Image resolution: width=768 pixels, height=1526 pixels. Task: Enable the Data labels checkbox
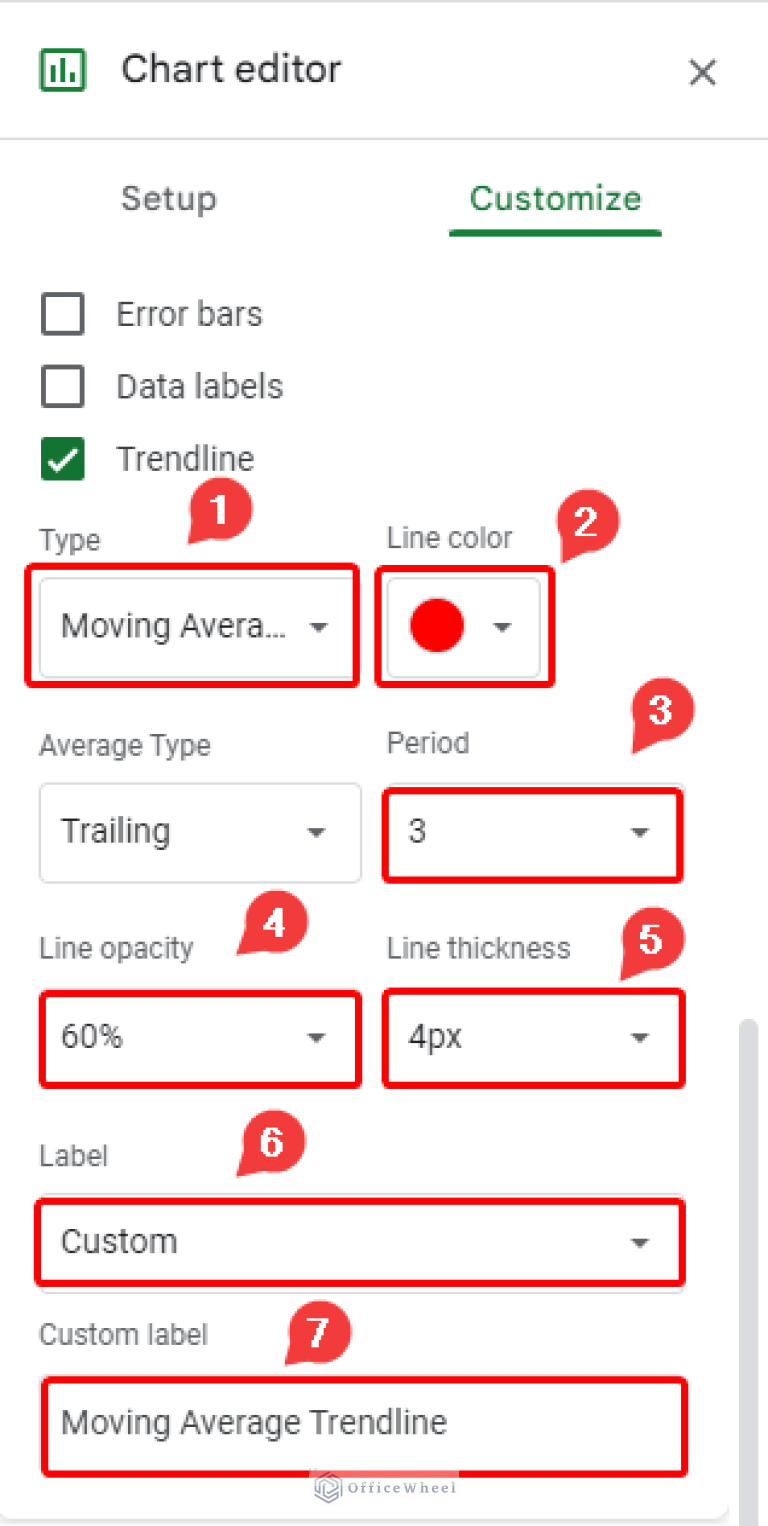click(62, 386)
